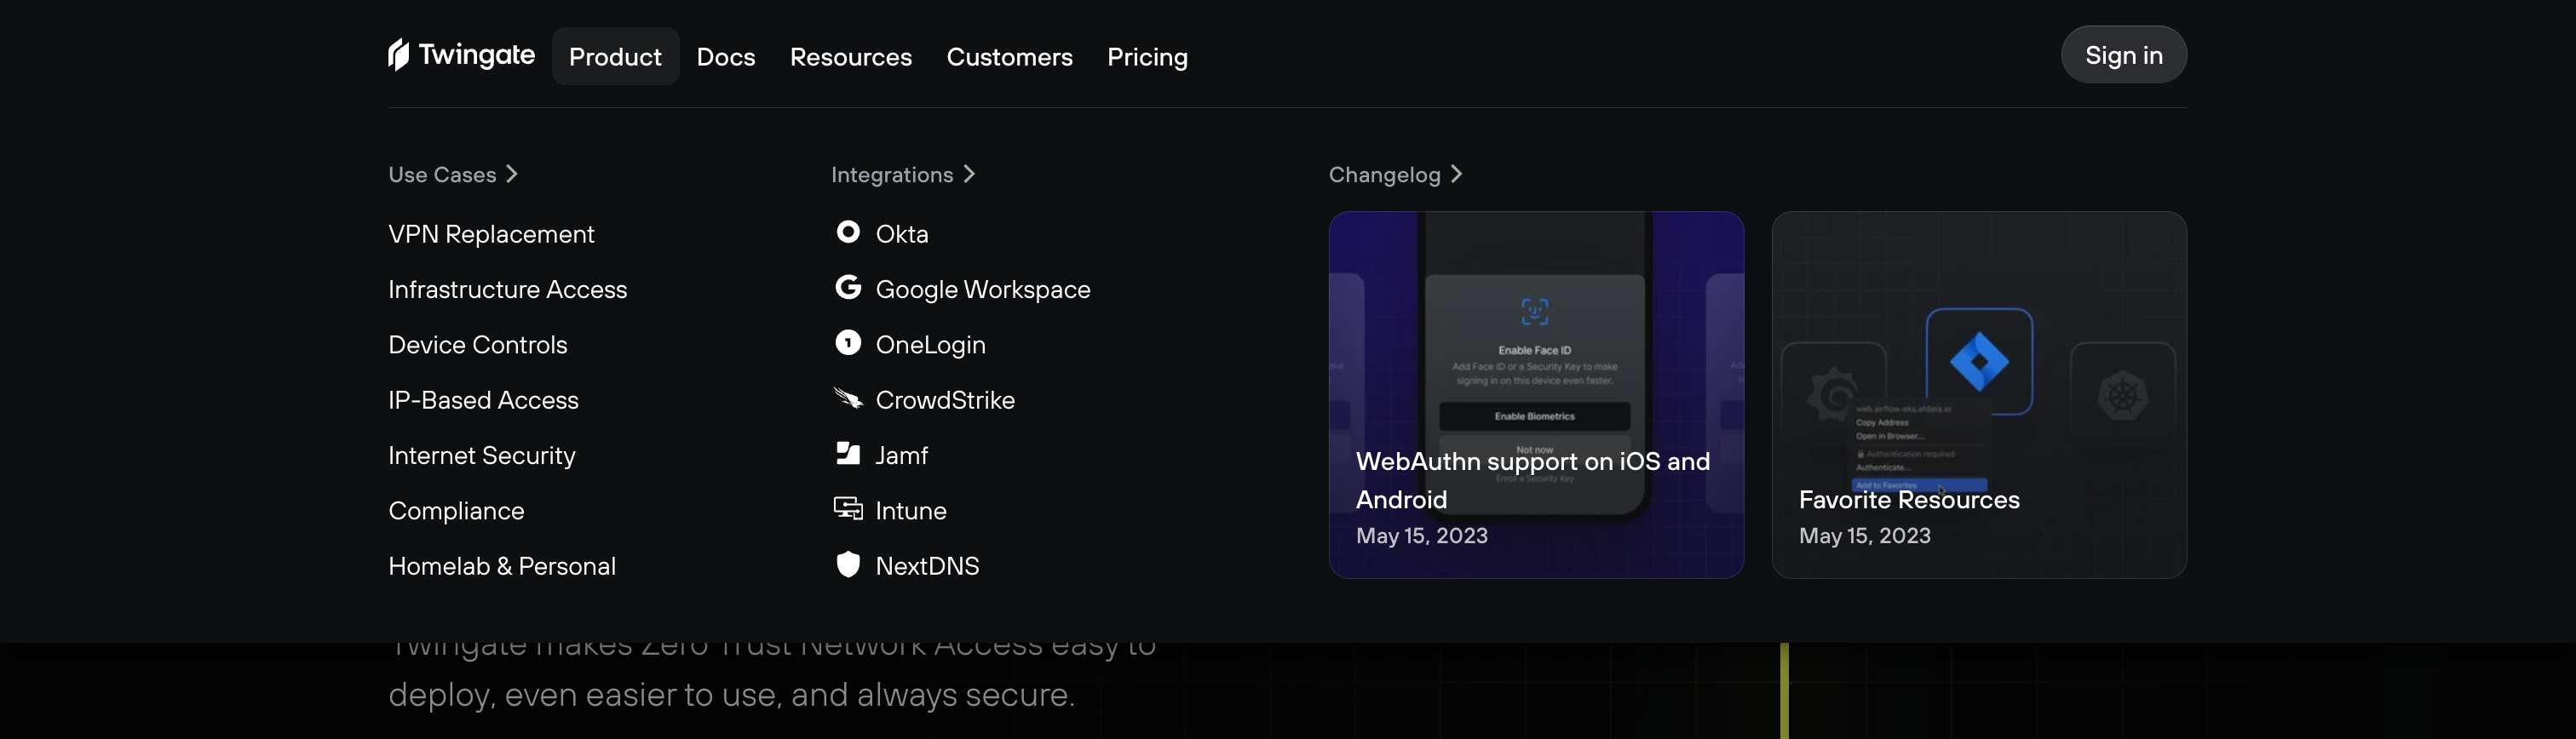Open the Docs menu item
This screenshot has width=2576, height=739.
726,57
